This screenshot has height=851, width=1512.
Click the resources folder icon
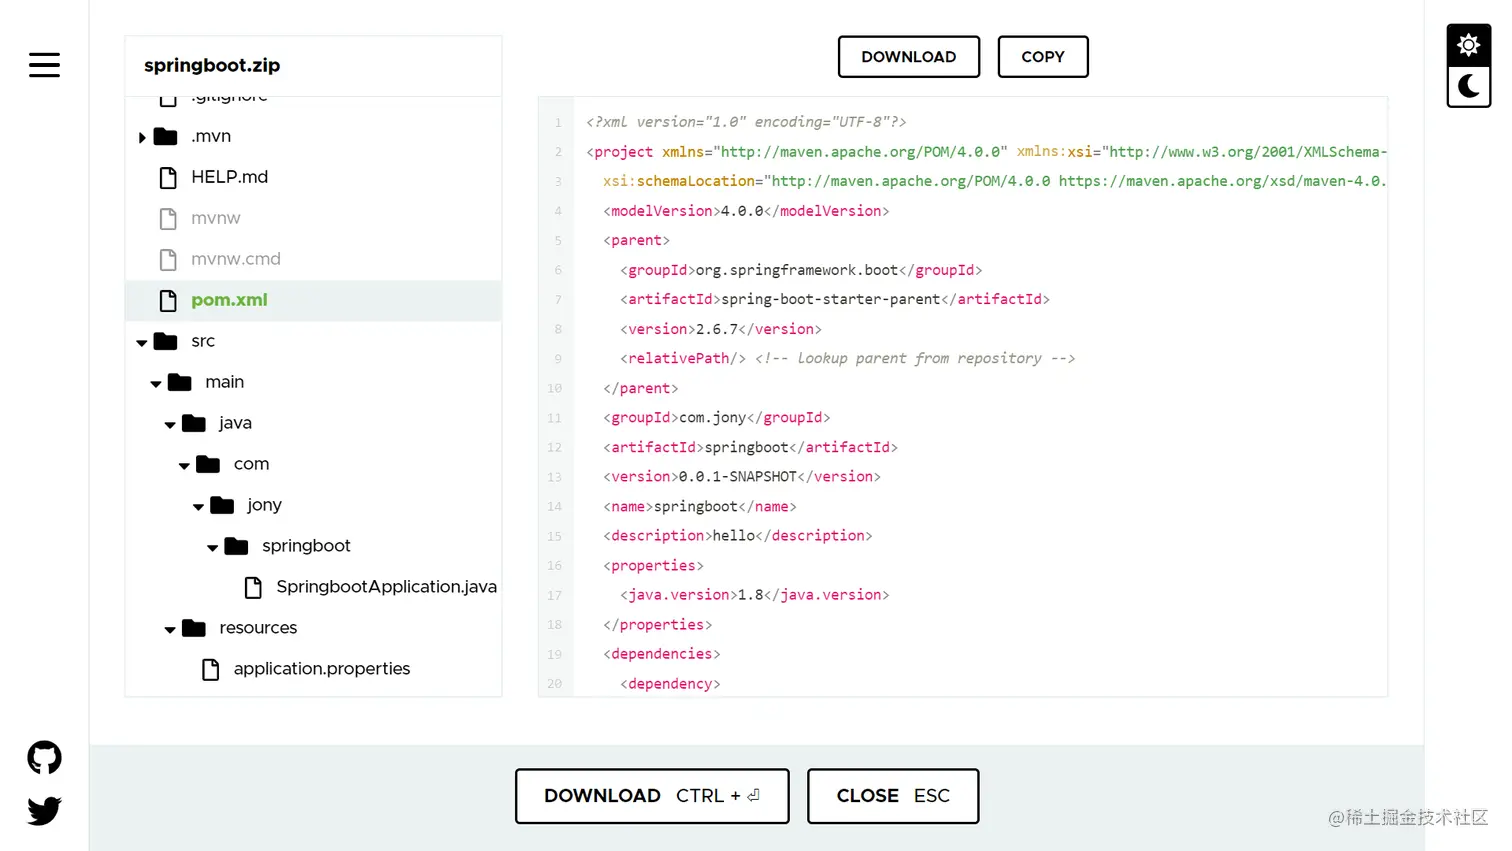tap(194, 629)
